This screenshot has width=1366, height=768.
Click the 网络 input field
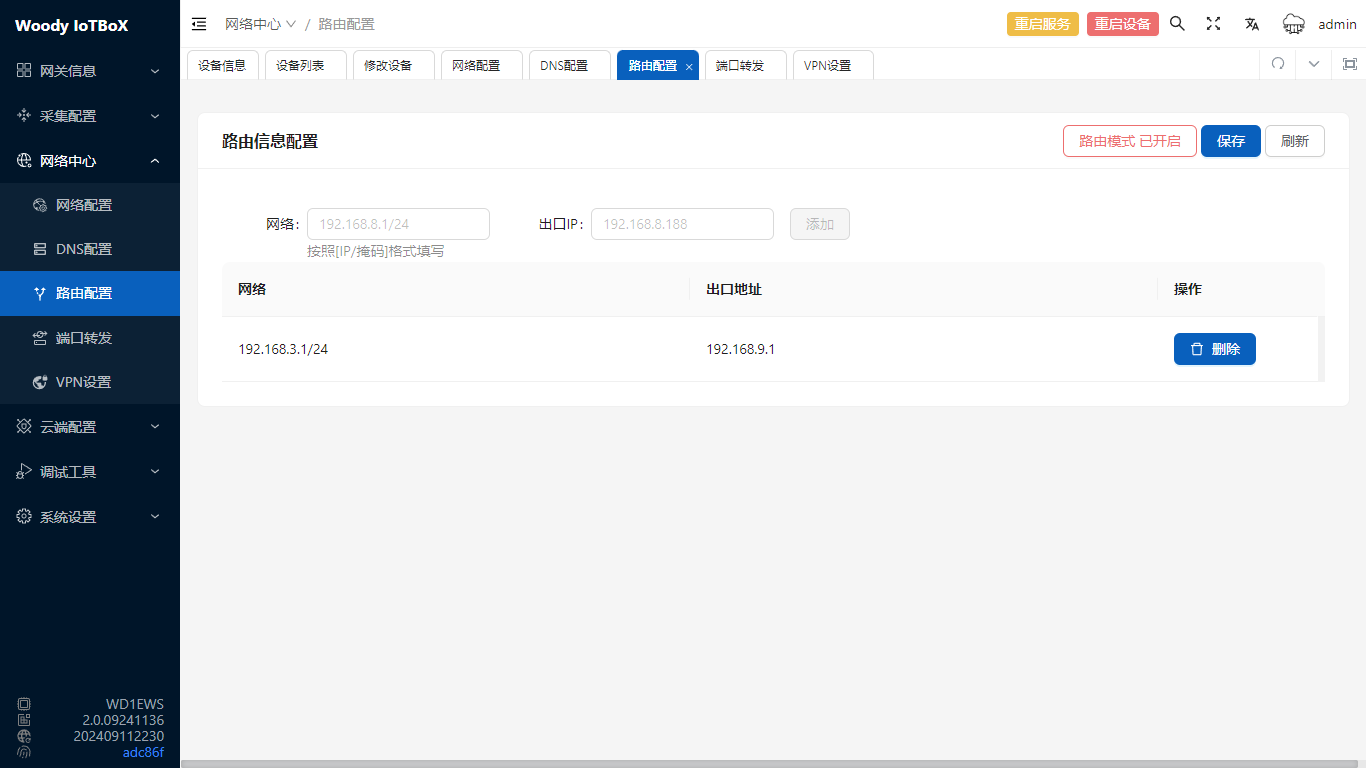pos(398,224)
